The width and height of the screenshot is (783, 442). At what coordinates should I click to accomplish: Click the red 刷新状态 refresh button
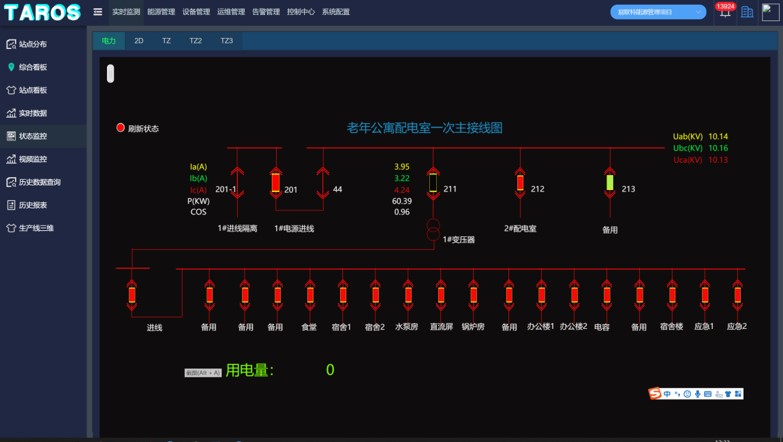(x=121, y=128)
